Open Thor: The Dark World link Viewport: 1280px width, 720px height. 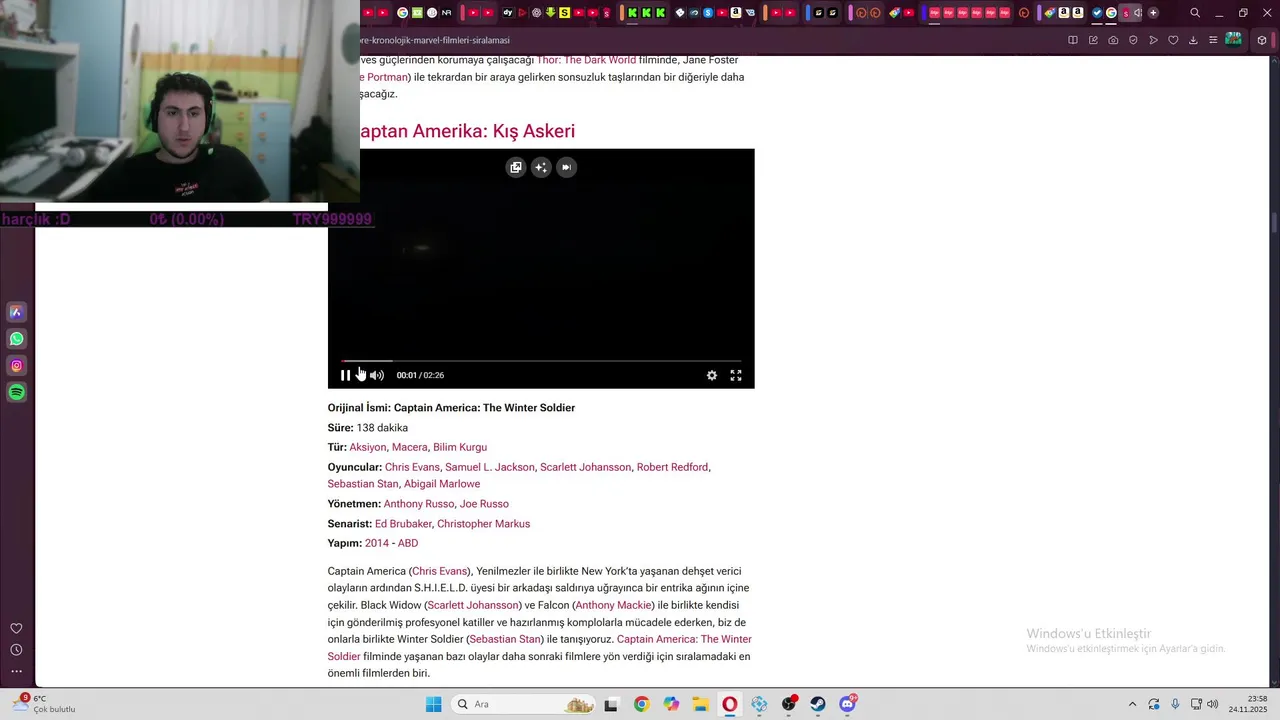(586, 60)
